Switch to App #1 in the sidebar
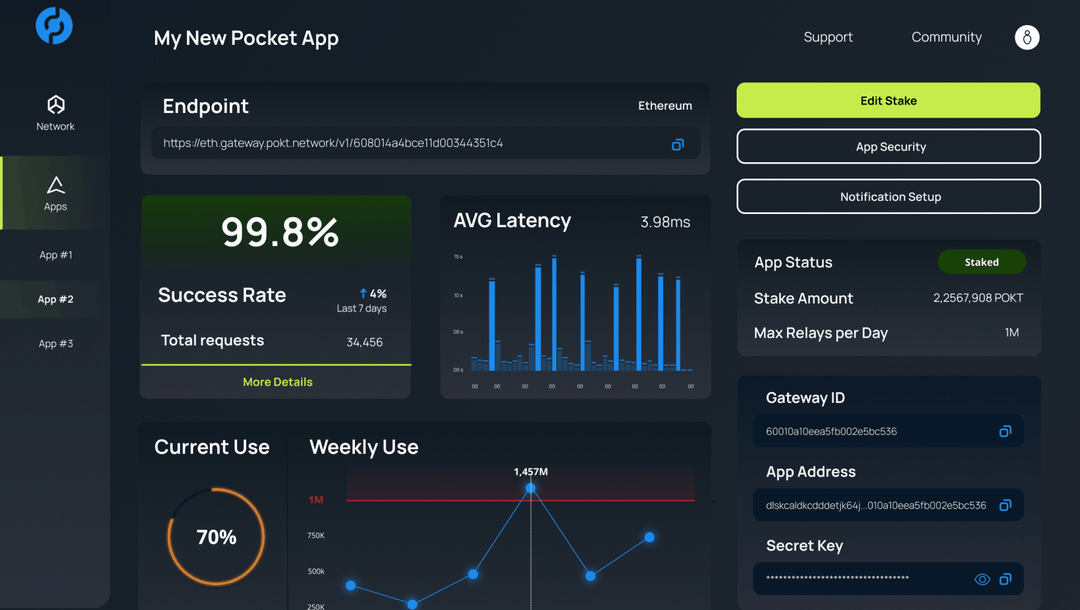 coord(55,254)
